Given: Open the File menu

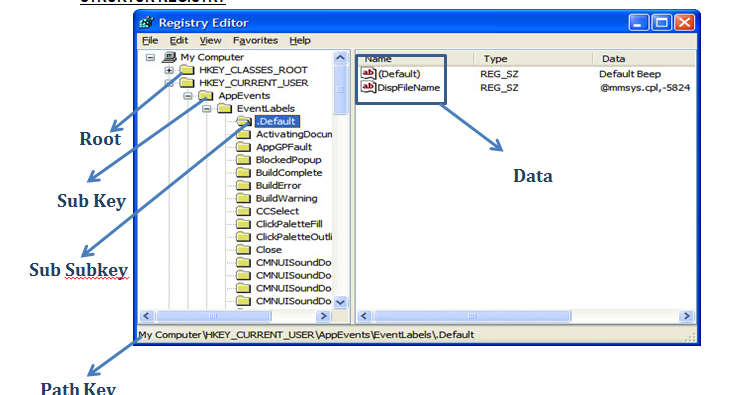Looking at the screenshot, I should point(150,41).
